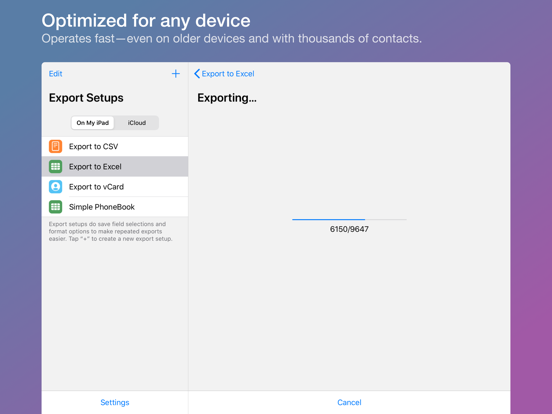Select the Export to Excel row
The width and height of the screenshot is (552, 414).
(115, 167)
